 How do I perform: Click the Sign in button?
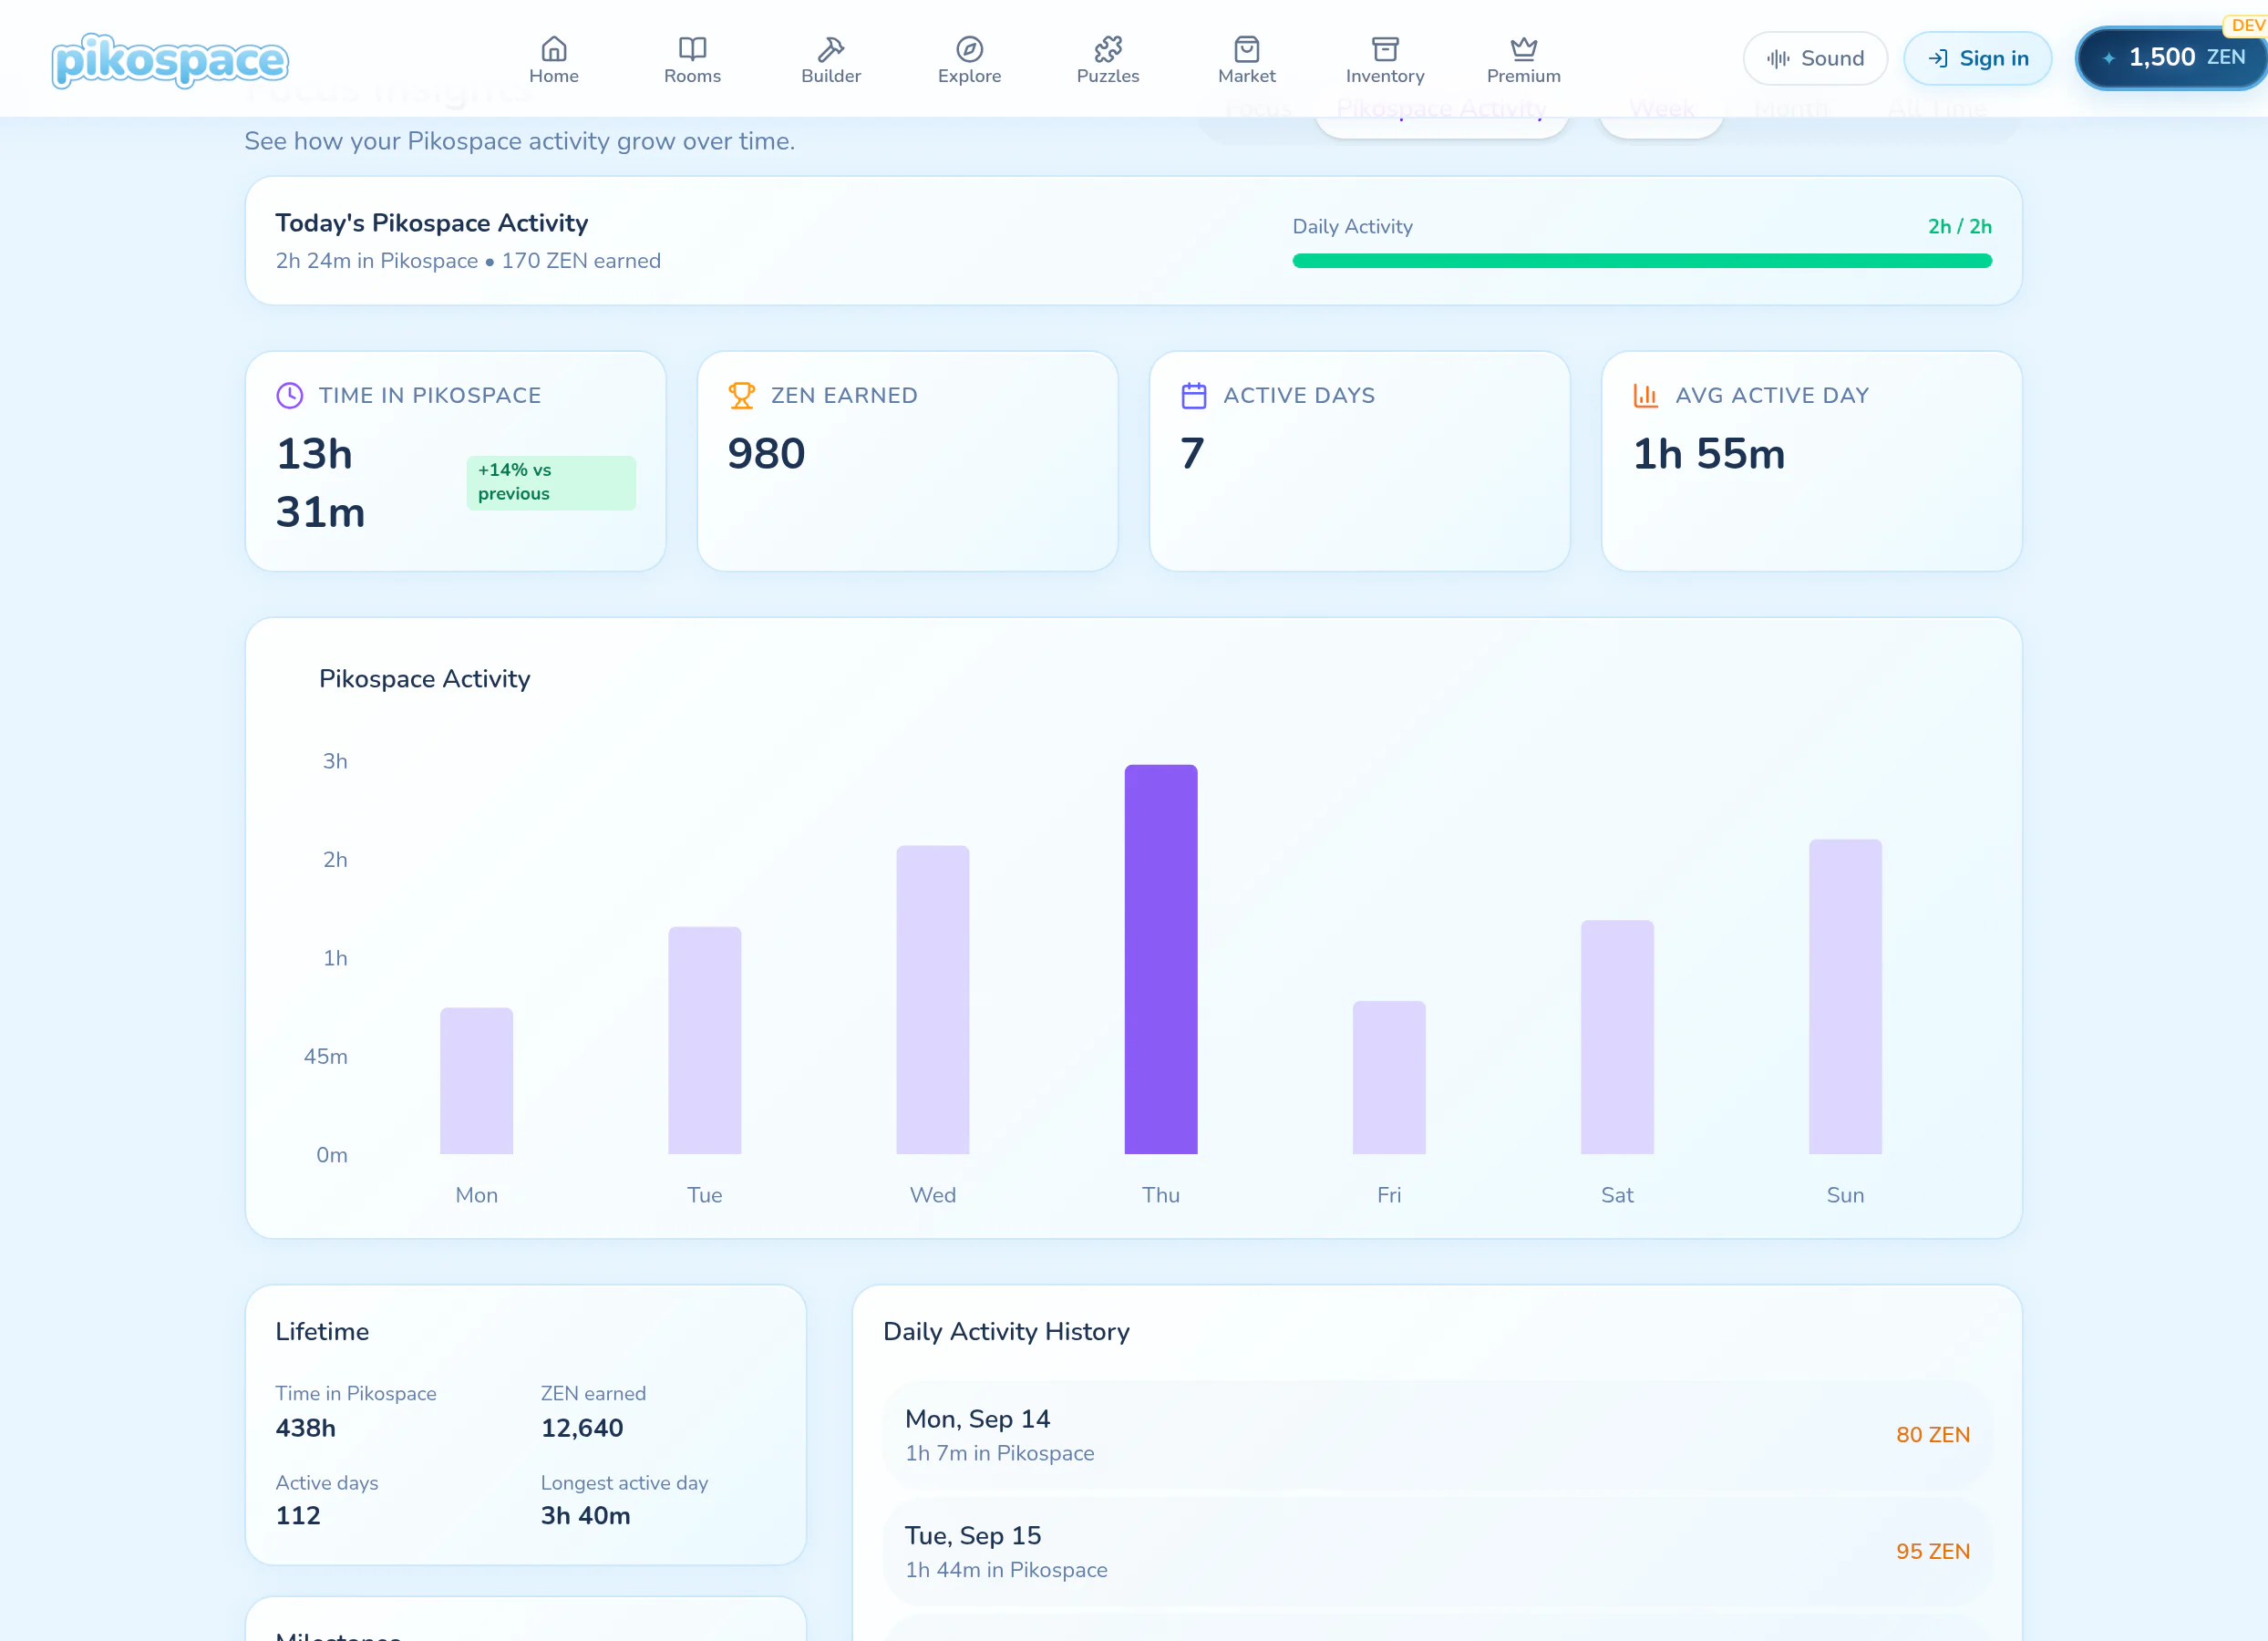(1977, 58)
